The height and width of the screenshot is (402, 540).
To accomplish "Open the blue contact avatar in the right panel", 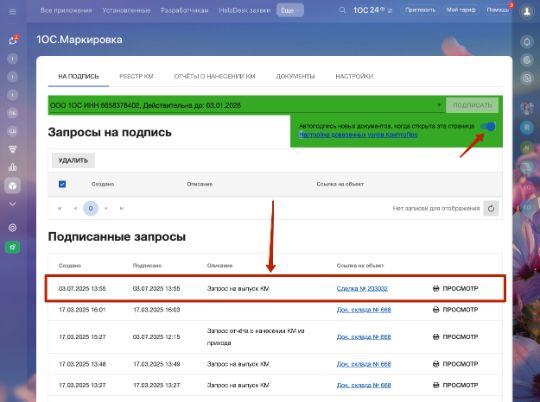I will [527, 128].
